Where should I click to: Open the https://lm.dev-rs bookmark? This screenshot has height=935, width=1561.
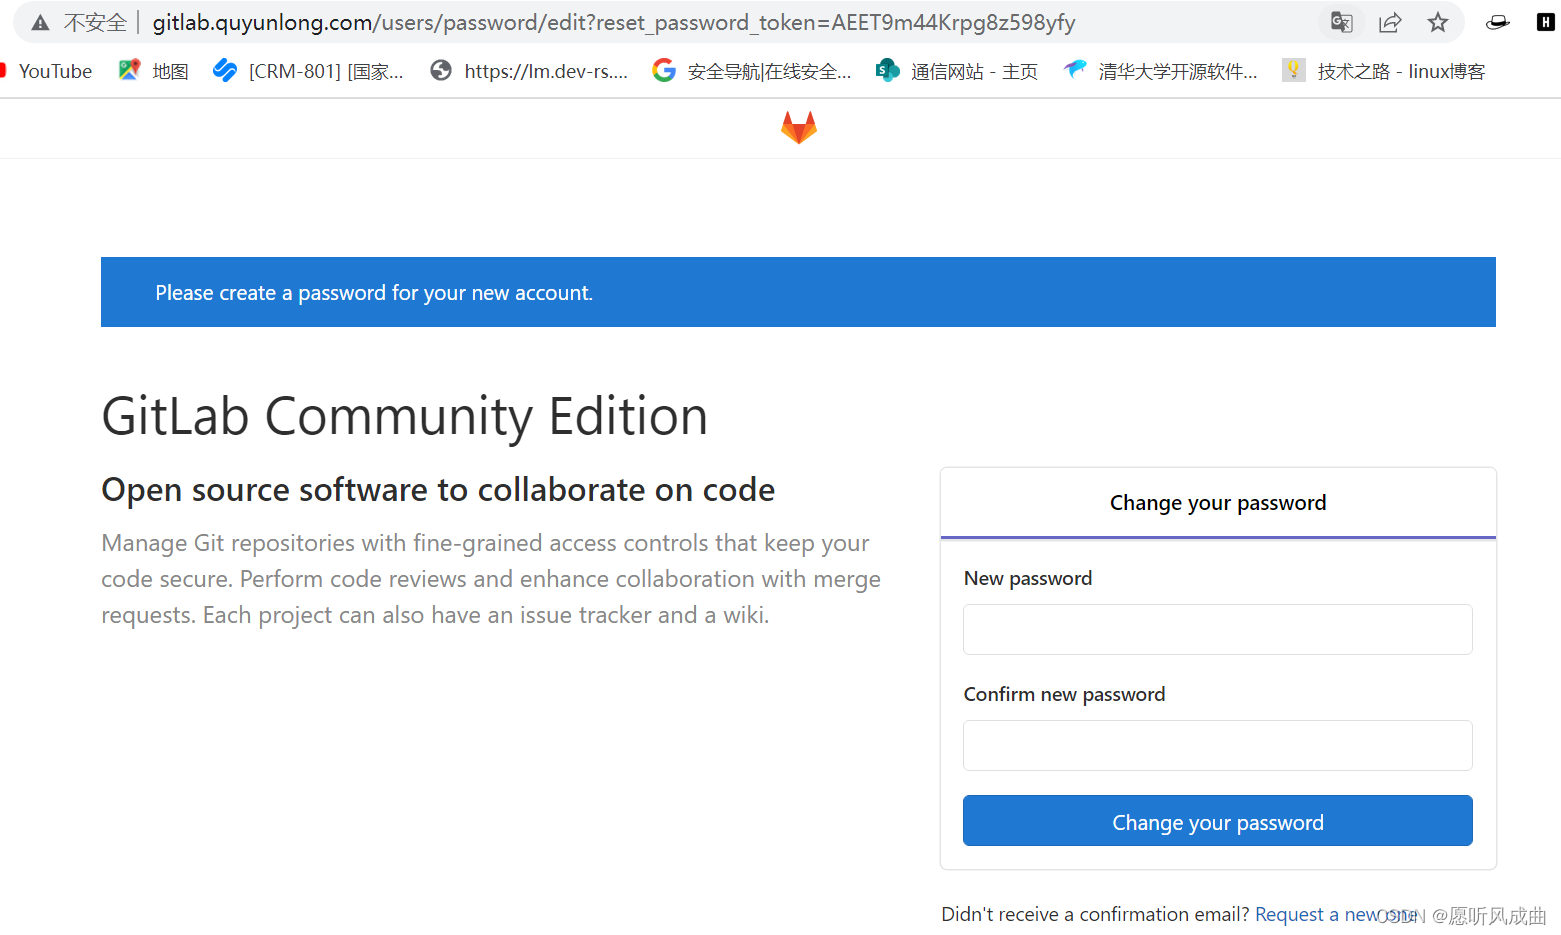pos(530,70)
